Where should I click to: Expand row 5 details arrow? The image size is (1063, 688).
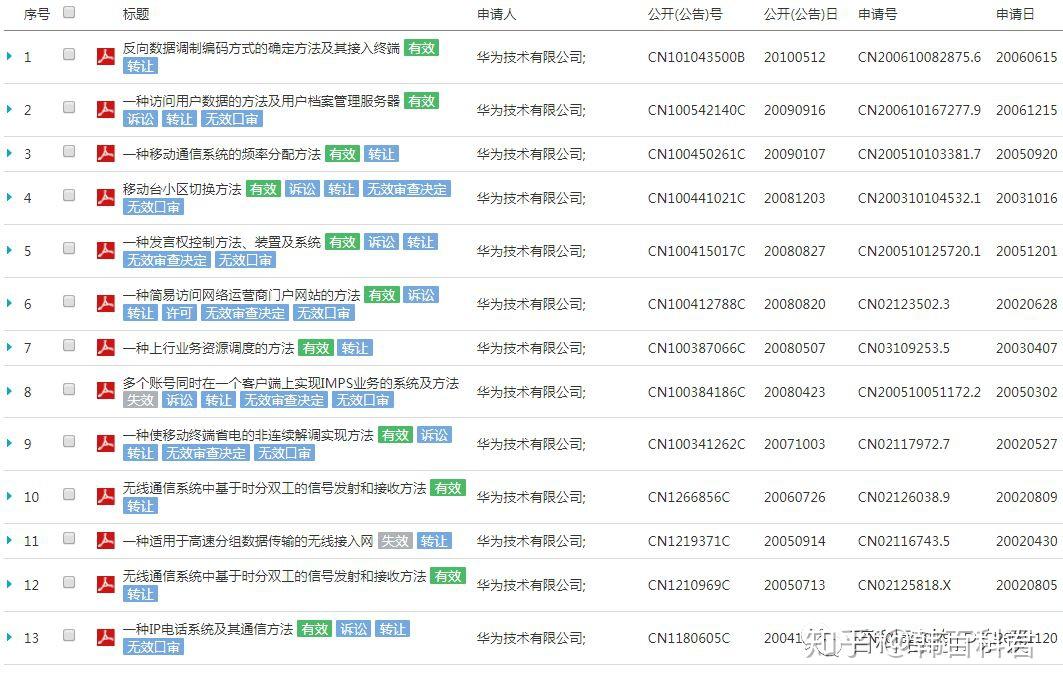pyautogui.click(x=9, y=250)
